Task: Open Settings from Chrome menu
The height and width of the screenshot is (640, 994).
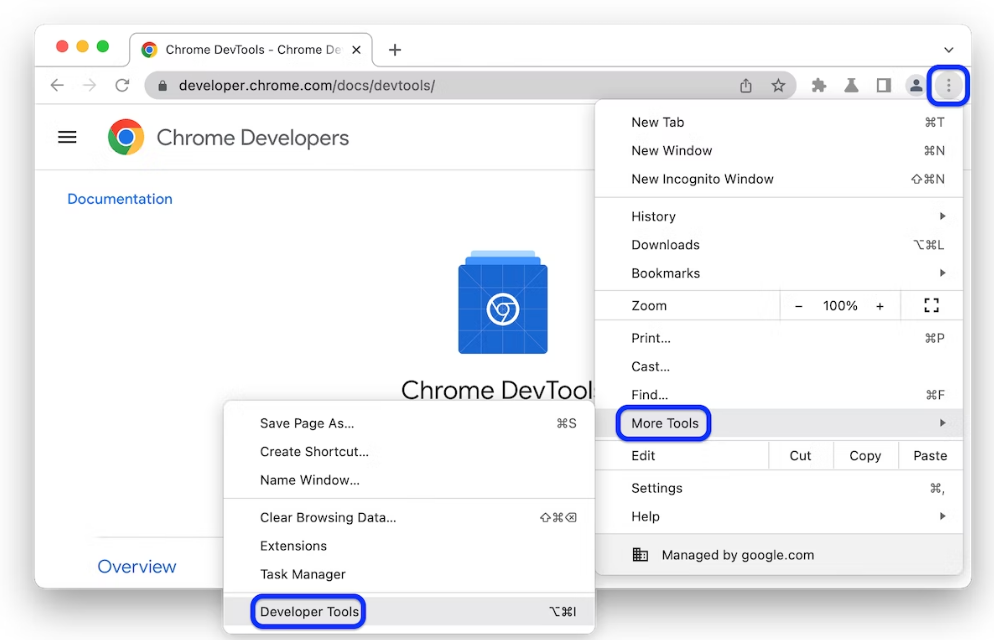Action: (778, 488)
